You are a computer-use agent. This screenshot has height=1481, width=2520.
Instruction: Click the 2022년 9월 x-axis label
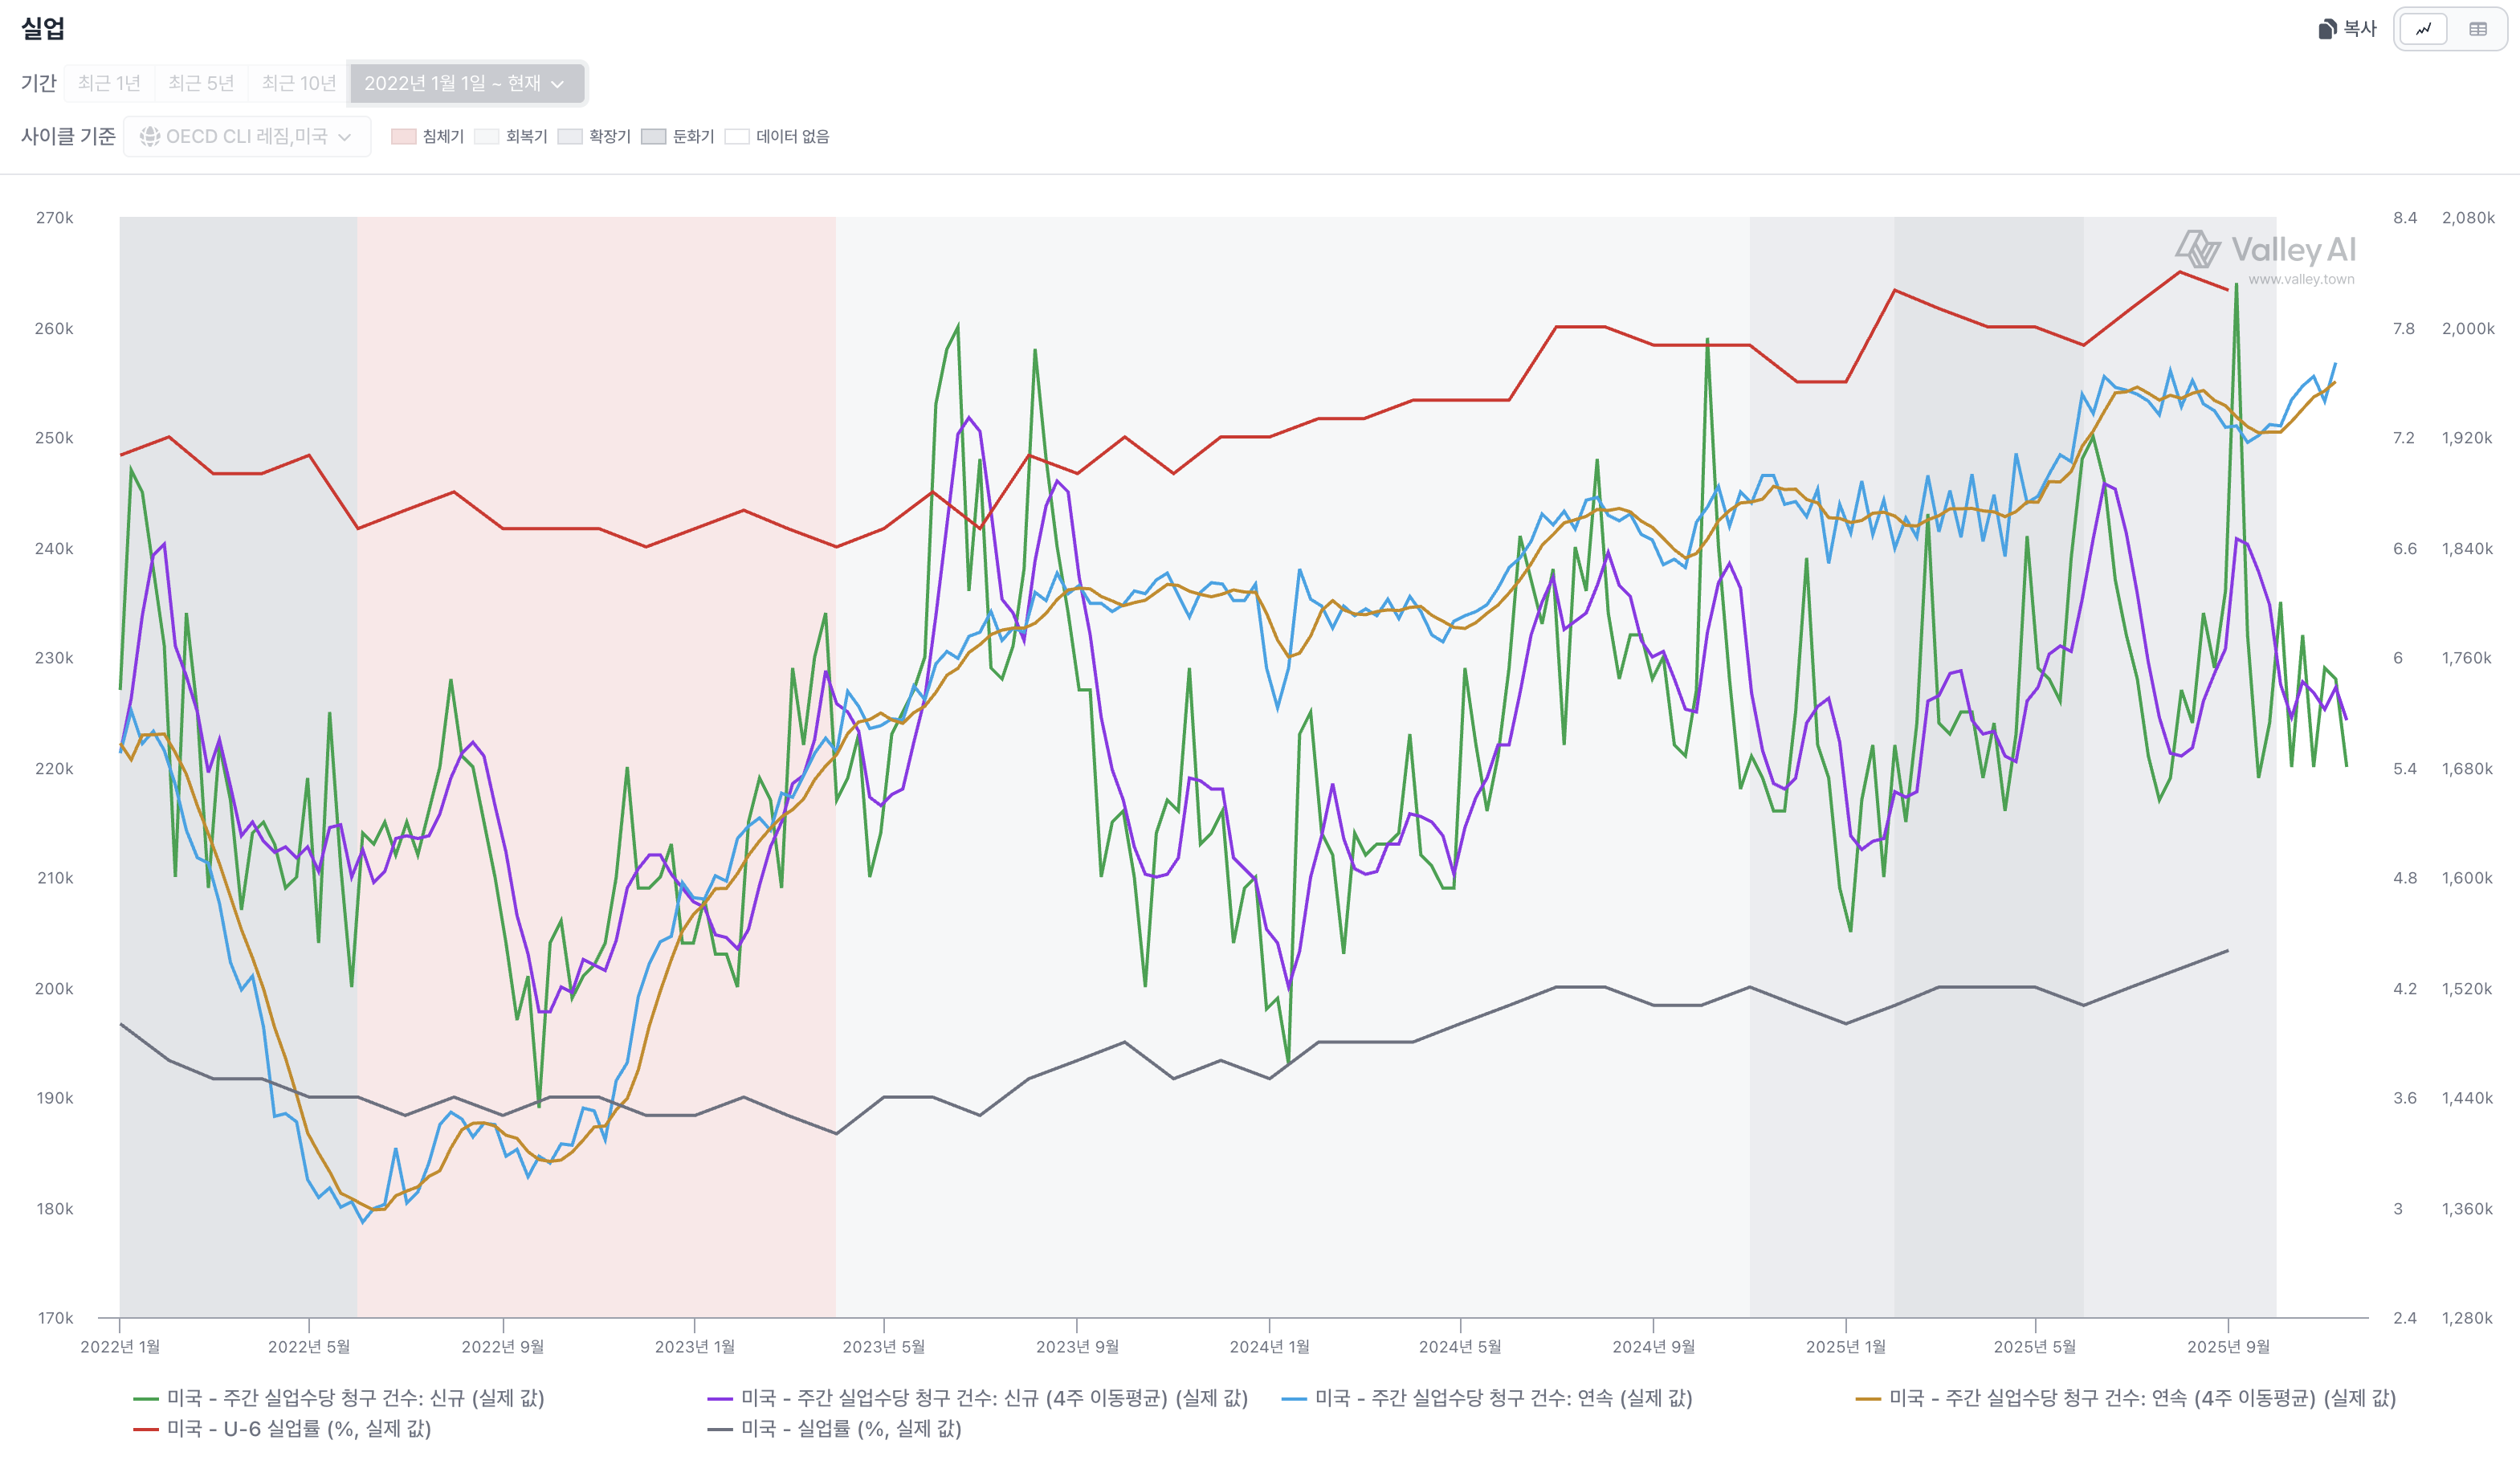[x=503, y=1347]
